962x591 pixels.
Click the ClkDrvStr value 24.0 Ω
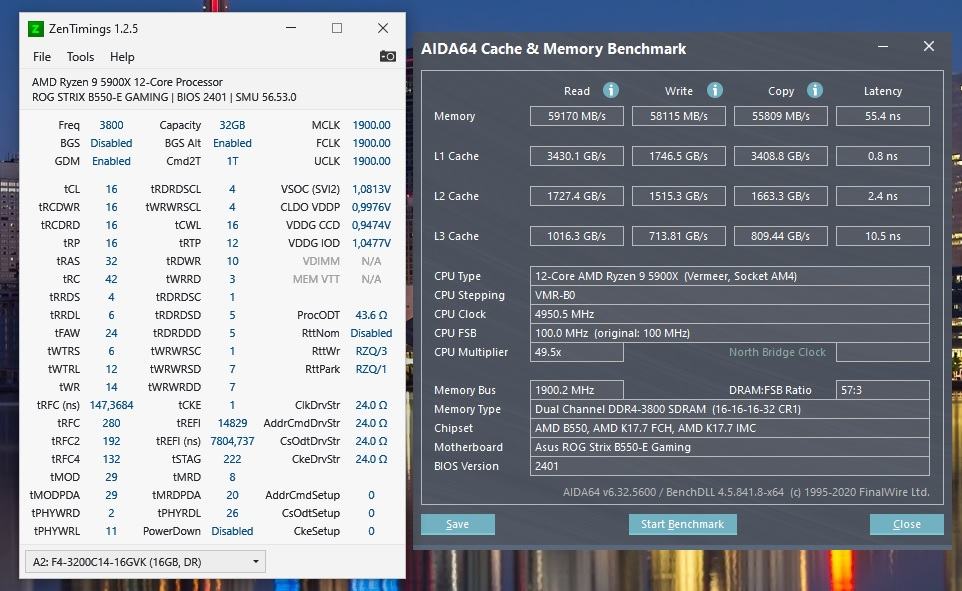coord(371,405)
